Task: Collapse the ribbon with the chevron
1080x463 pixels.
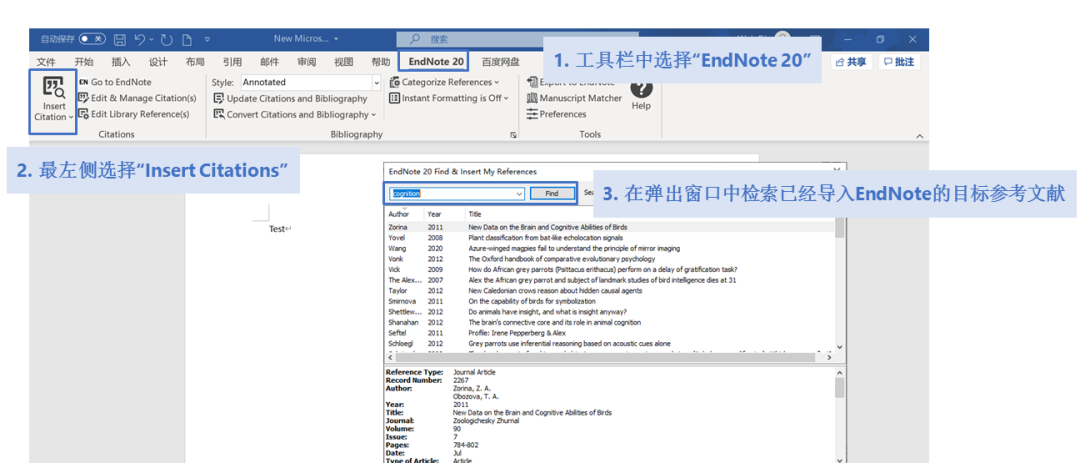Action: pyautogui.click(x=920, y=136)
